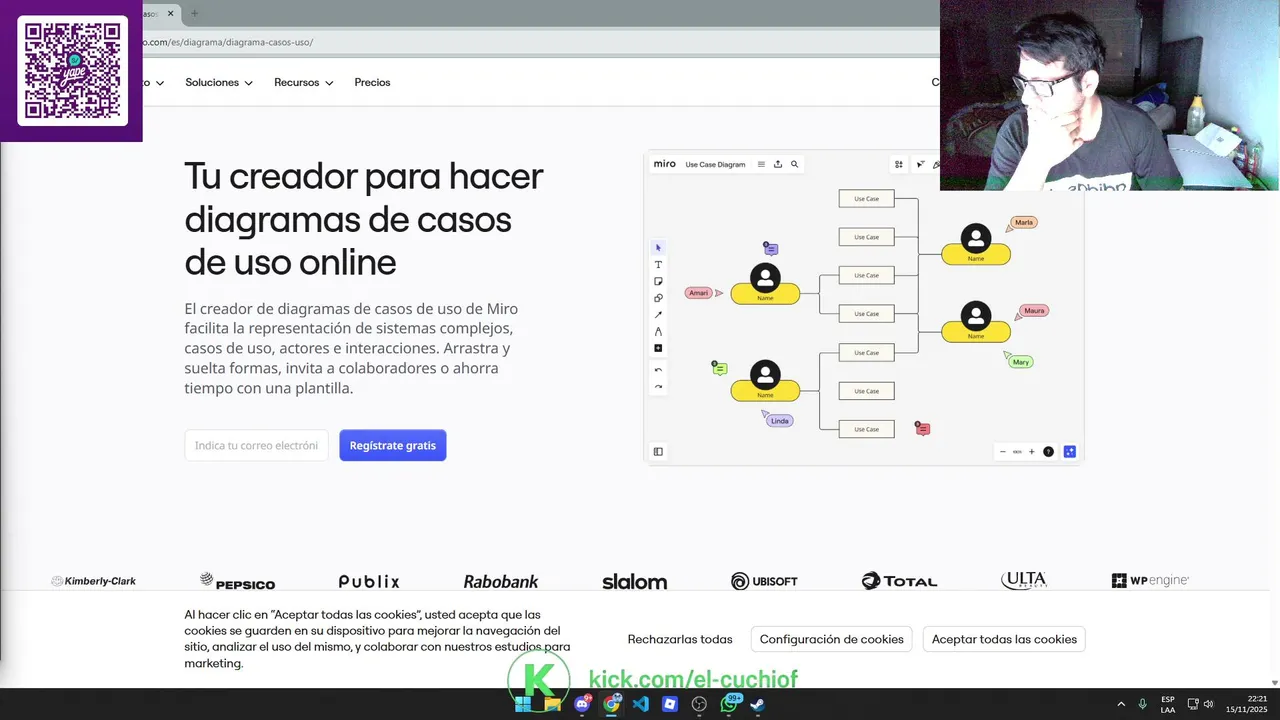Click the purple comment bubble icon
Screen dimensions: 1280x720
point(771,249)
